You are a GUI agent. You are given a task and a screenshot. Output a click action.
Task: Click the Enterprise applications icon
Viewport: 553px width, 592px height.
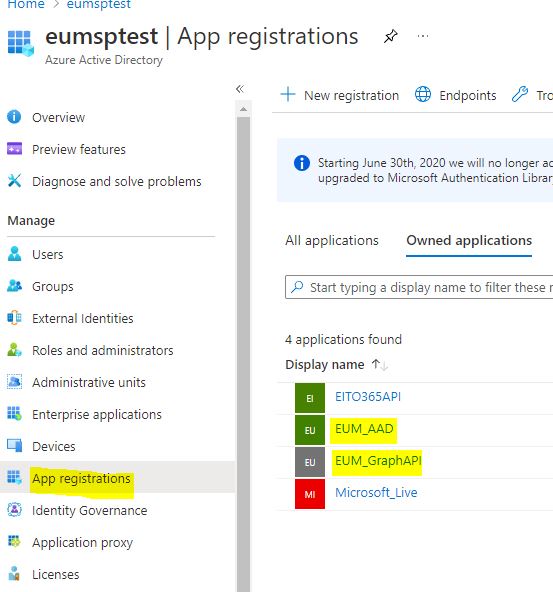pos(14,414)
